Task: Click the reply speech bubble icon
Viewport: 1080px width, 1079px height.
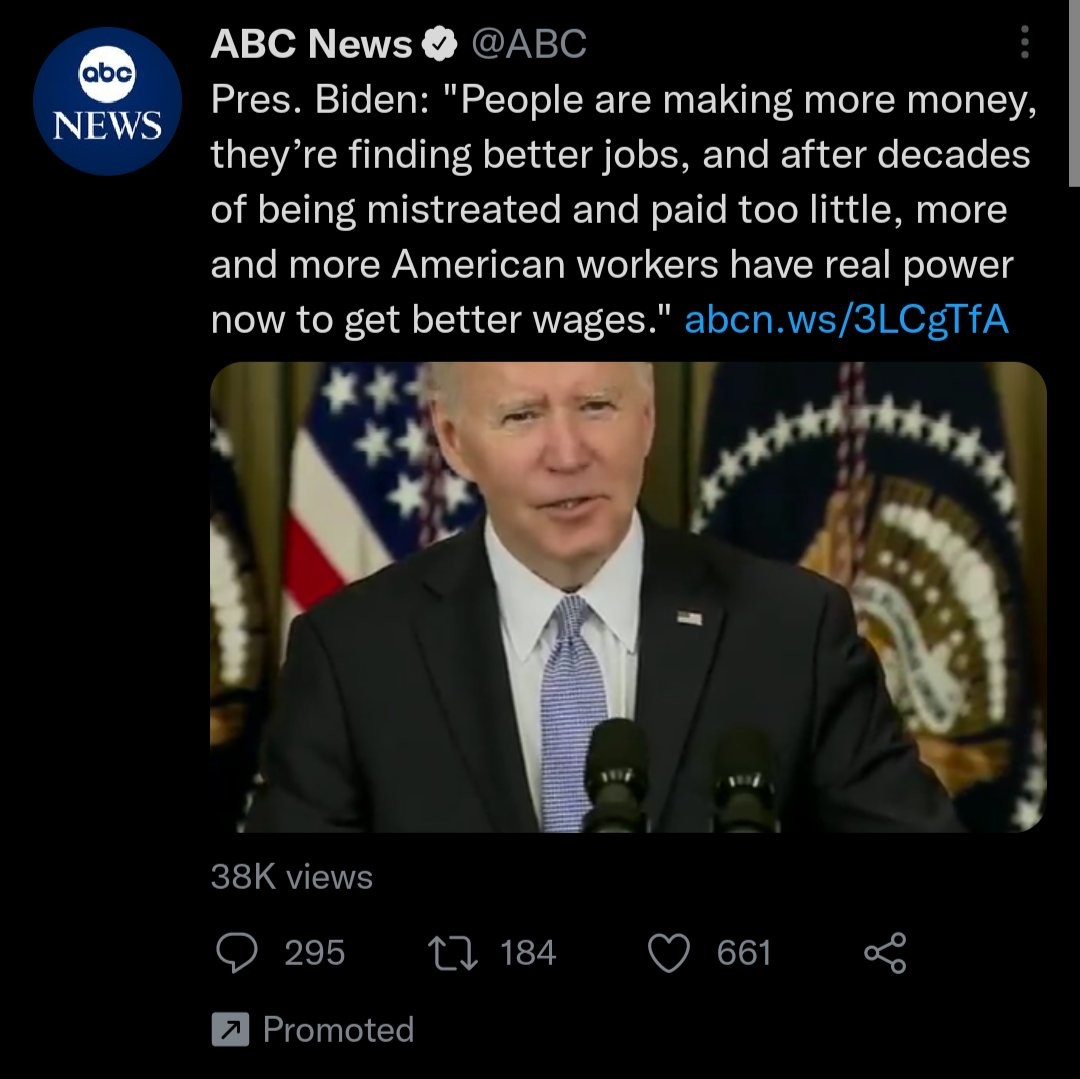Action: coord(236,952)
